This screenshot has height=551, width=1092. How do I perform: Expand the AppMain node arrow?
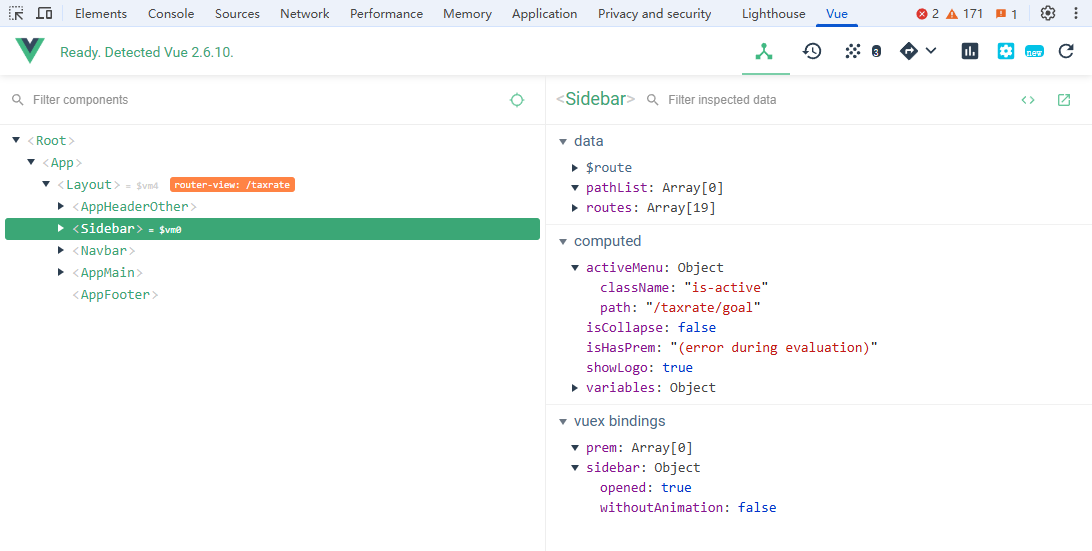[x=61, y=272]
